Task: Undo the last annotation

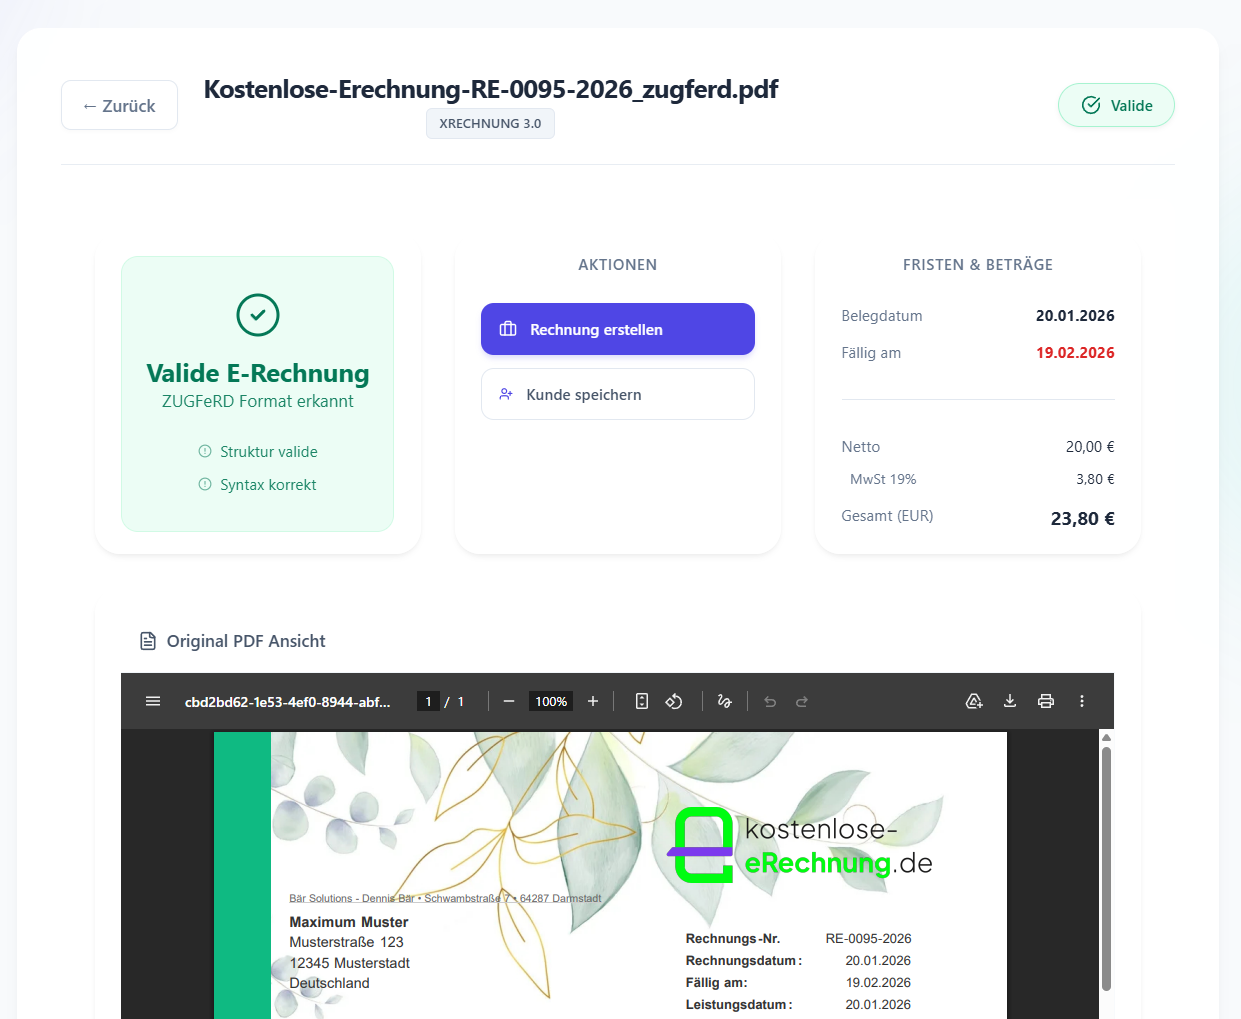Action: coord(769,701)
